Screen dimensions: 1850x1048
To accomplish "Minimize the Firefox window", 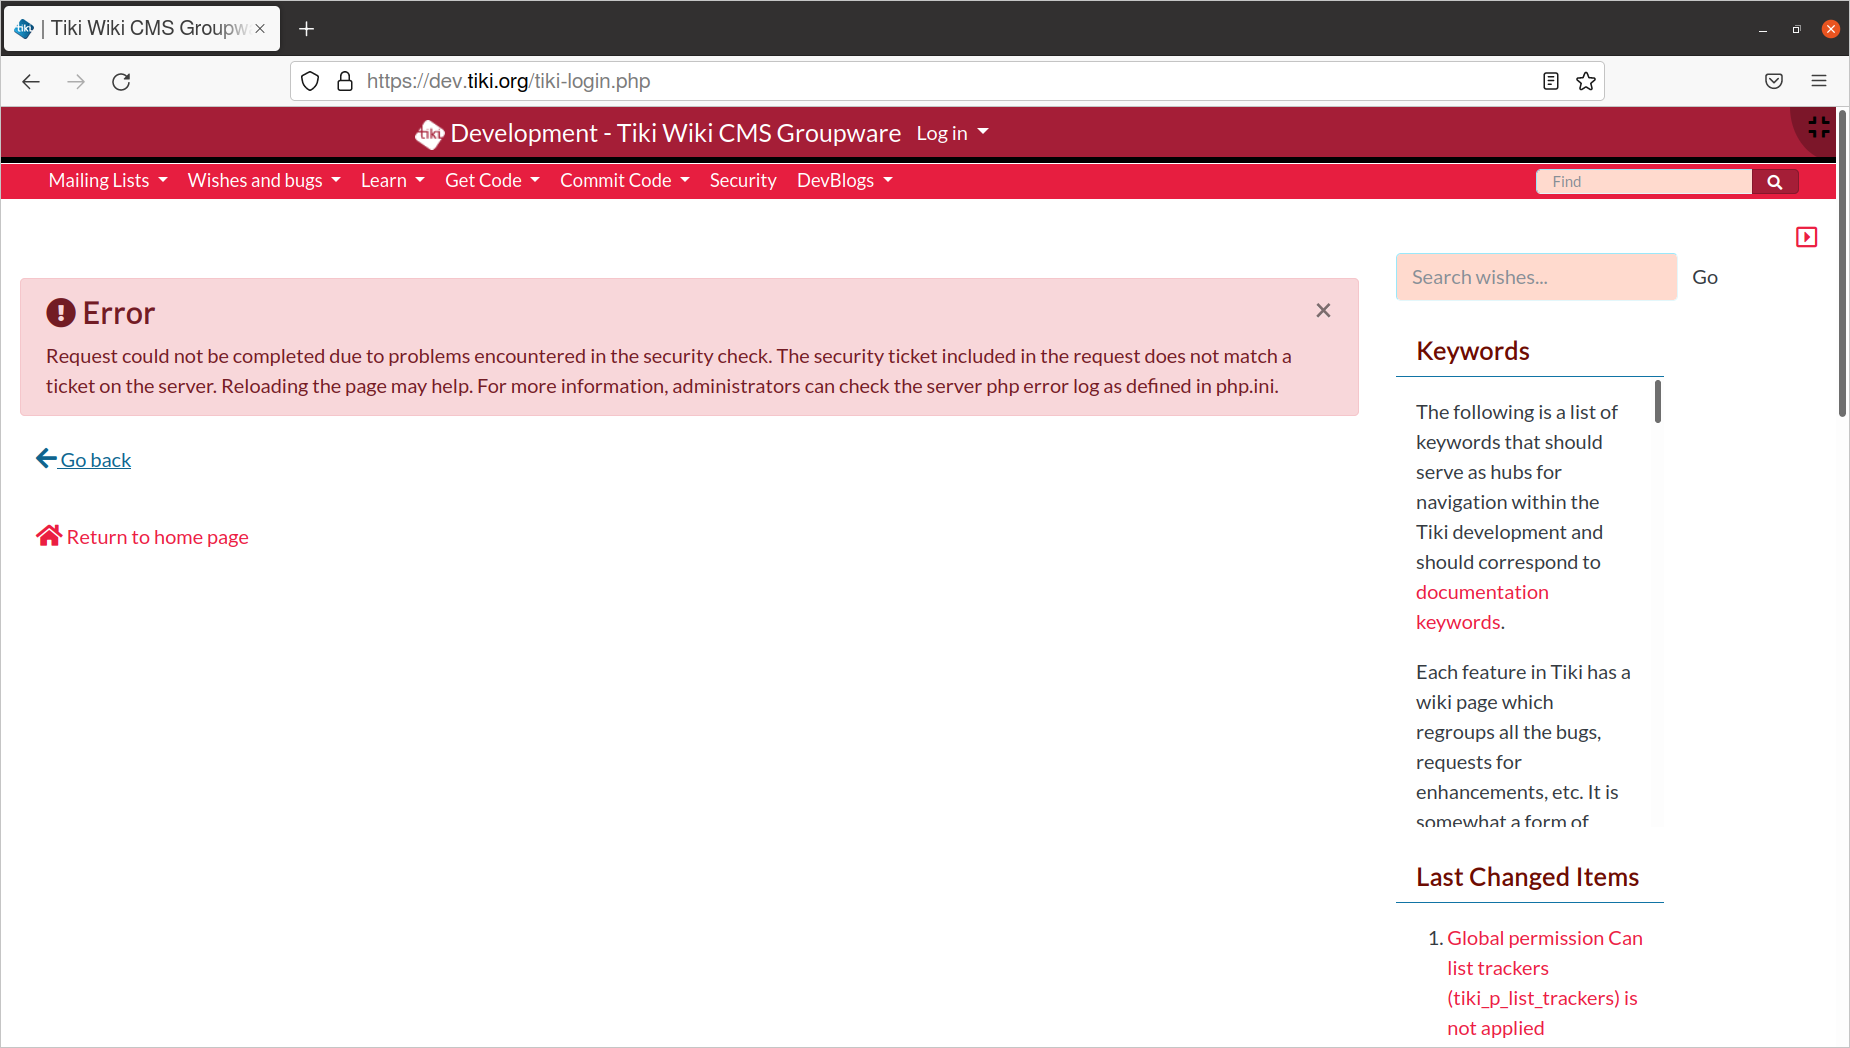I will point(1763,29).
